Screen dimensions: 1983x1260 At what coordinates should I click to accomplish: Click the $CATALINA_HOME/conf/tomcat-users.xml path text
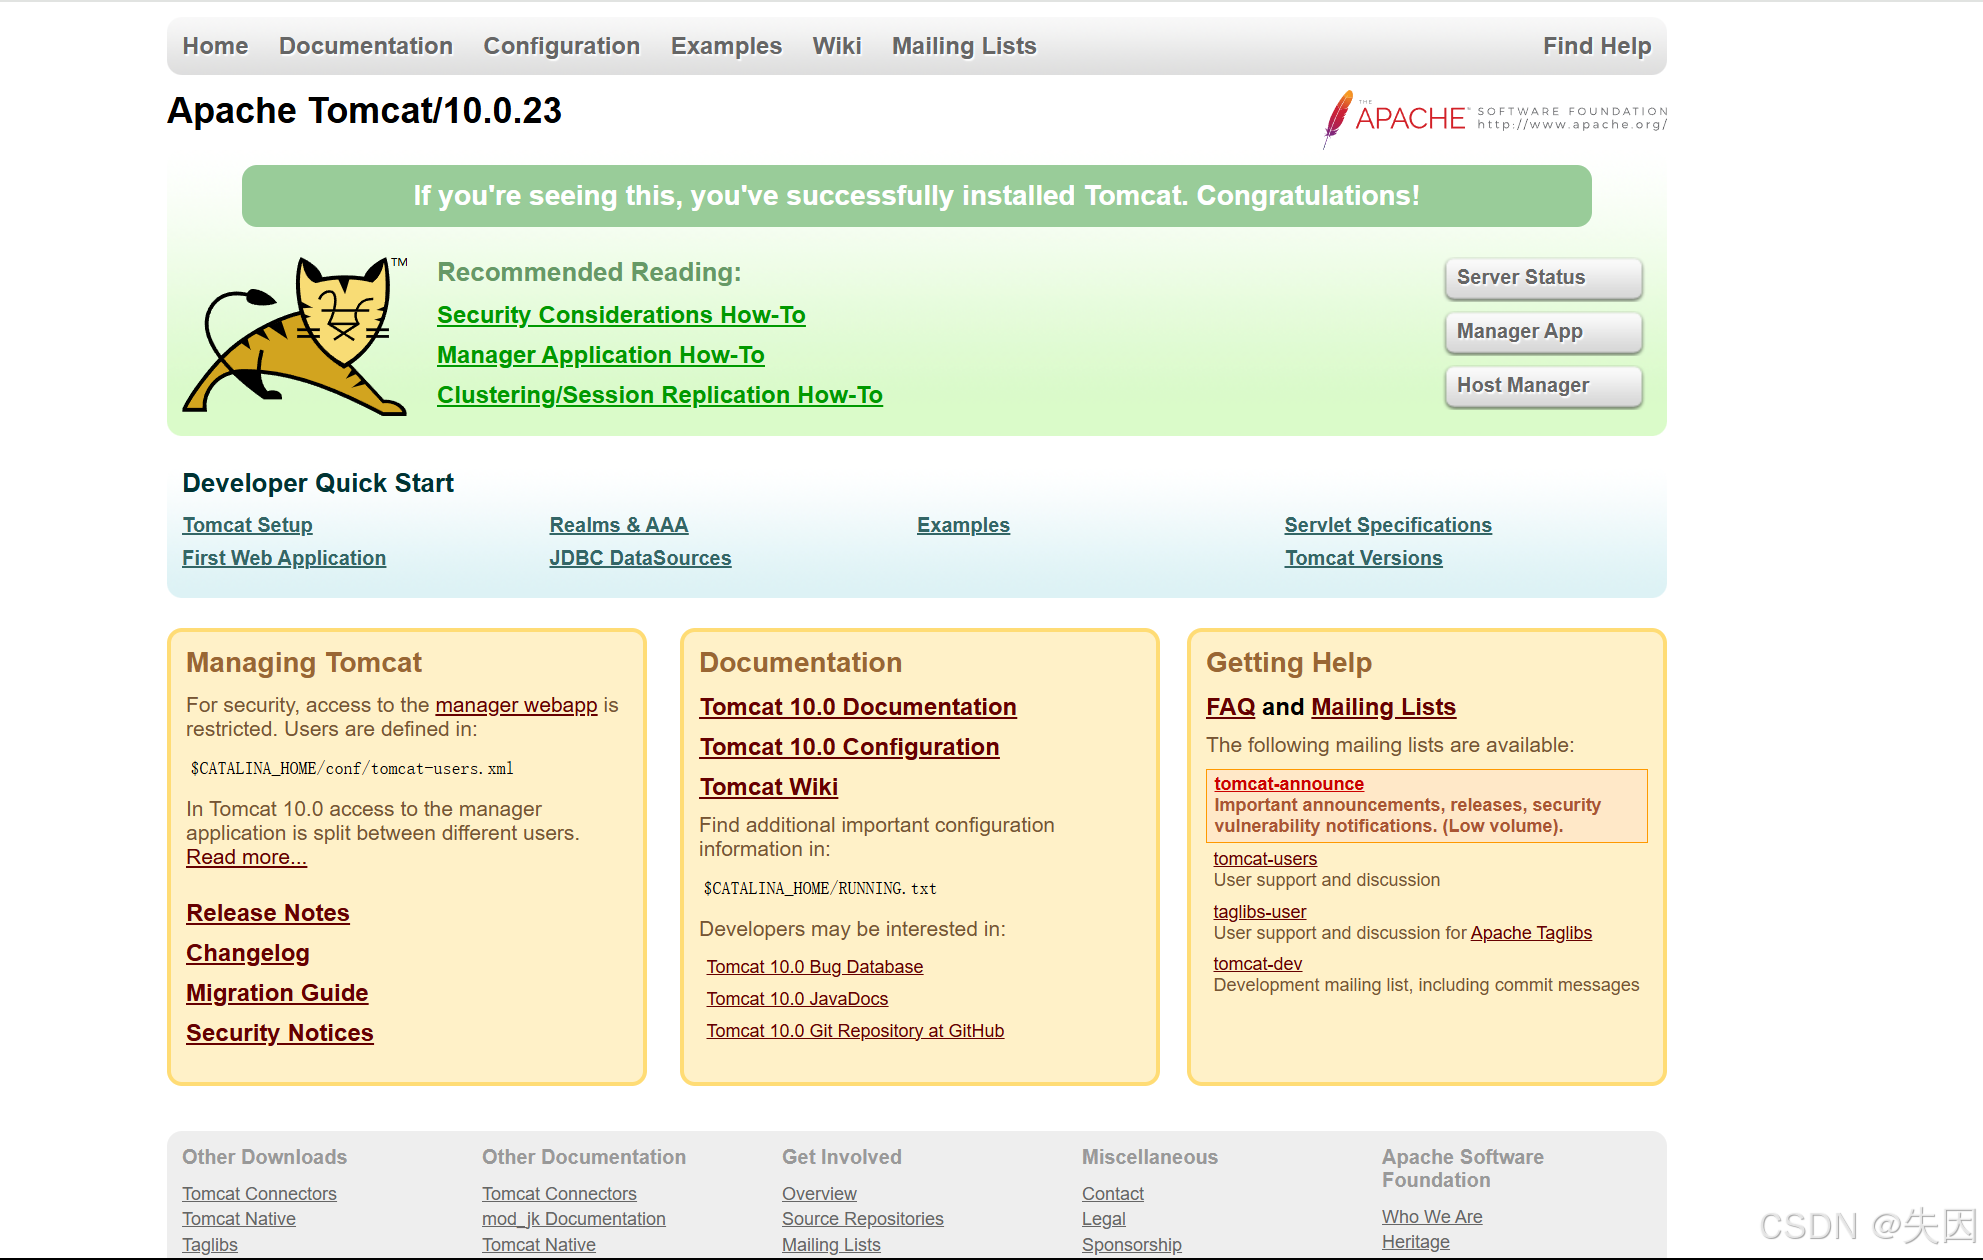[x=352, y=769]
